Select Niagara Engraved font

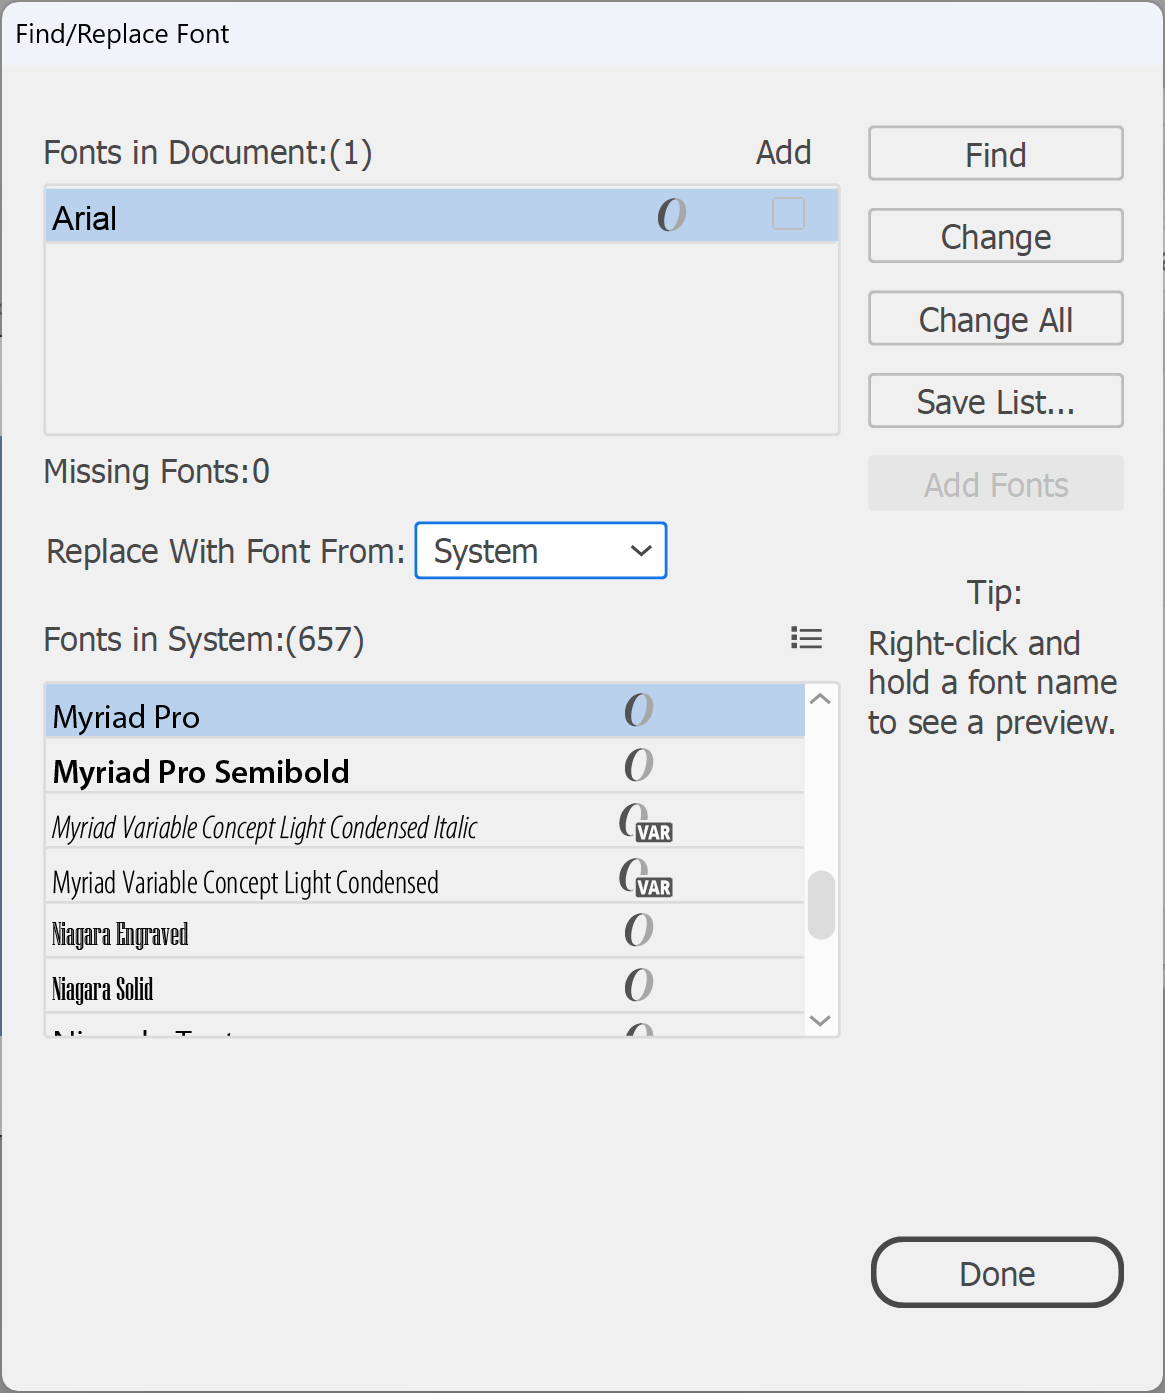(x=425, y=932)
